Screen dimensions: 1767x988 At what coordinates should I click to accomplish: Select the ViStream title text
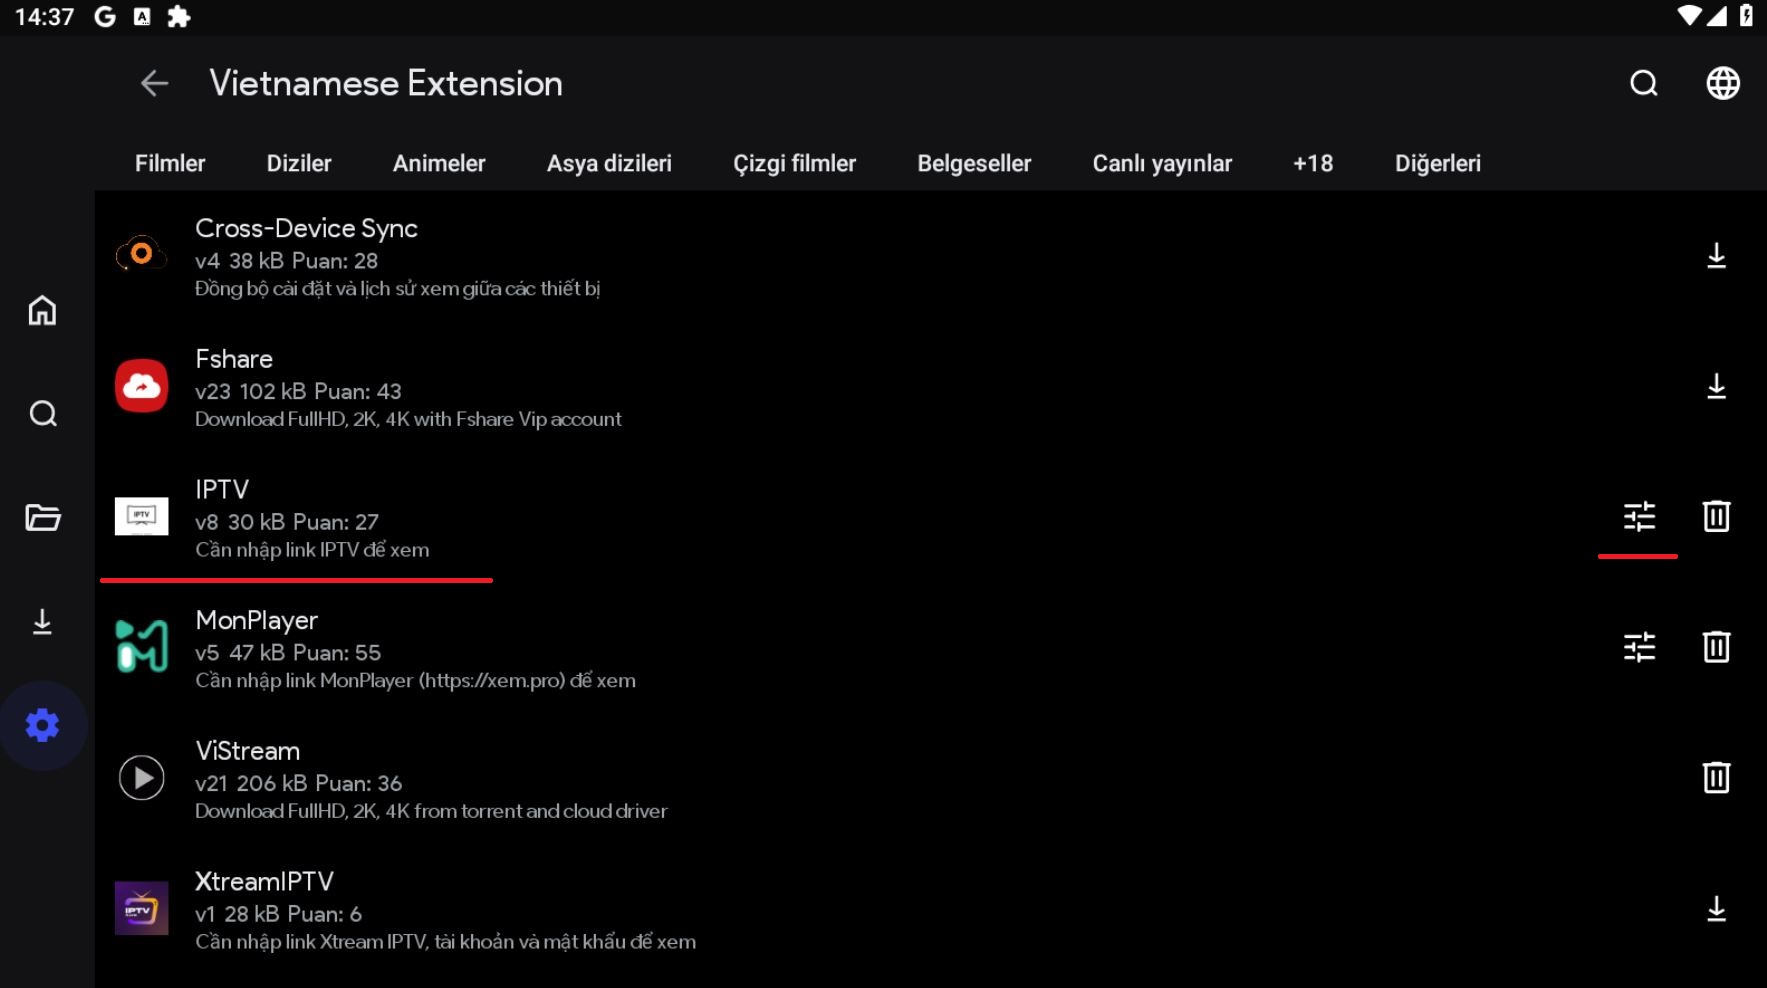click(x=247, y=751)
